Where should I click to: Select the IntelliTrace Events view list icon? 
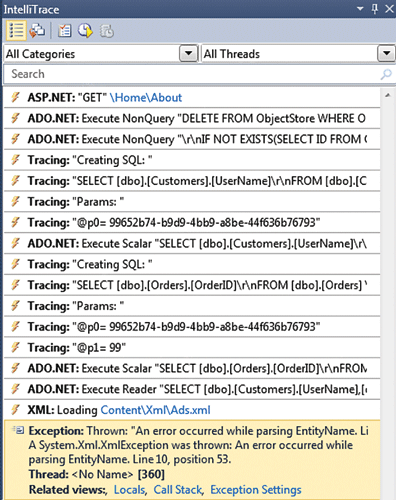pyautogui.click(x=16, y=31)
